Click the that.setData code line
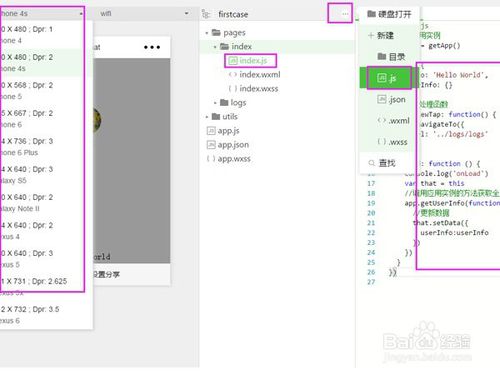500x375 pixels. (441, 223)
